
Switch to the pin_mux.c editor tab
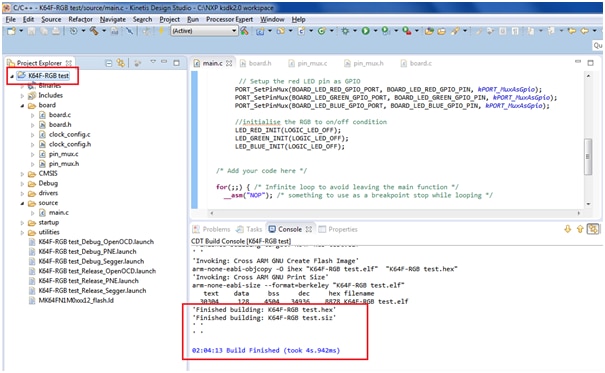(x=308, y=63)
